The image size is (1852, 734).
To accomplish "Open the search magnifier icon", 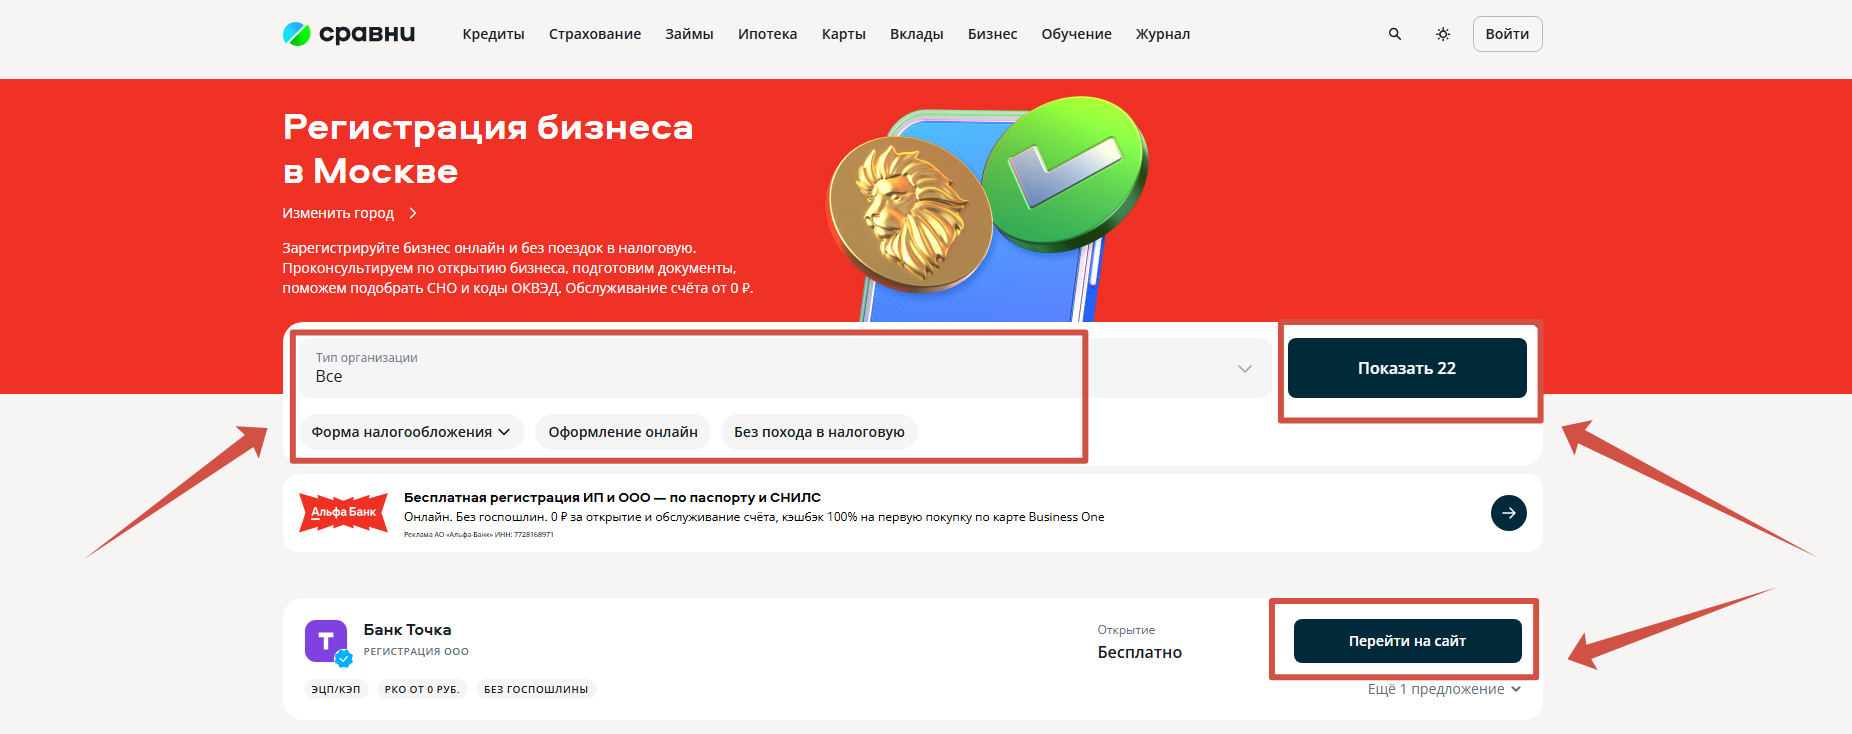I will (1395, 34).
